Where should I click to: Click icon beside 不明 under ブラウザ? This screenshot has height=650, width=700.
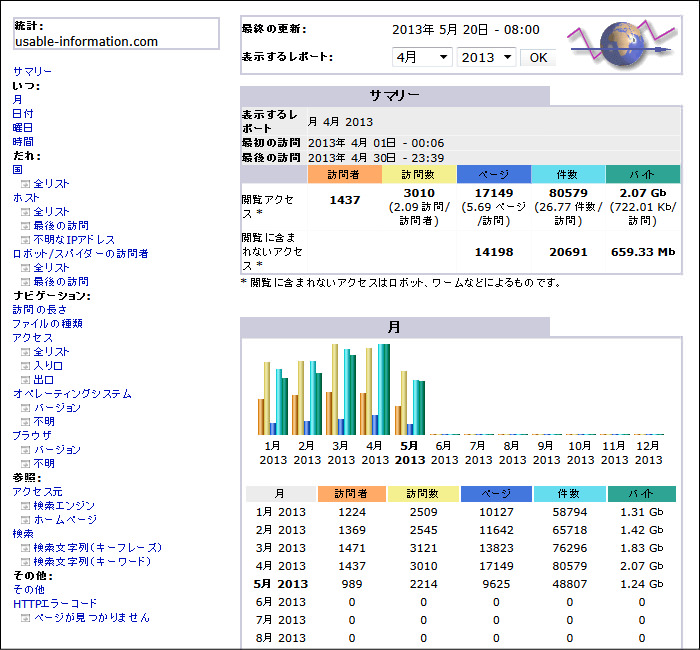click(x=25, y=464)
